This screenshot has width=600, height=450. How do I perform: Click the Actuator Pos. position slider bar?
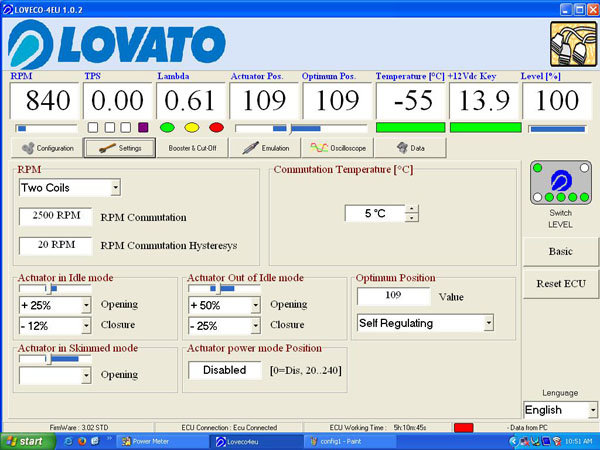click(301, 129)
